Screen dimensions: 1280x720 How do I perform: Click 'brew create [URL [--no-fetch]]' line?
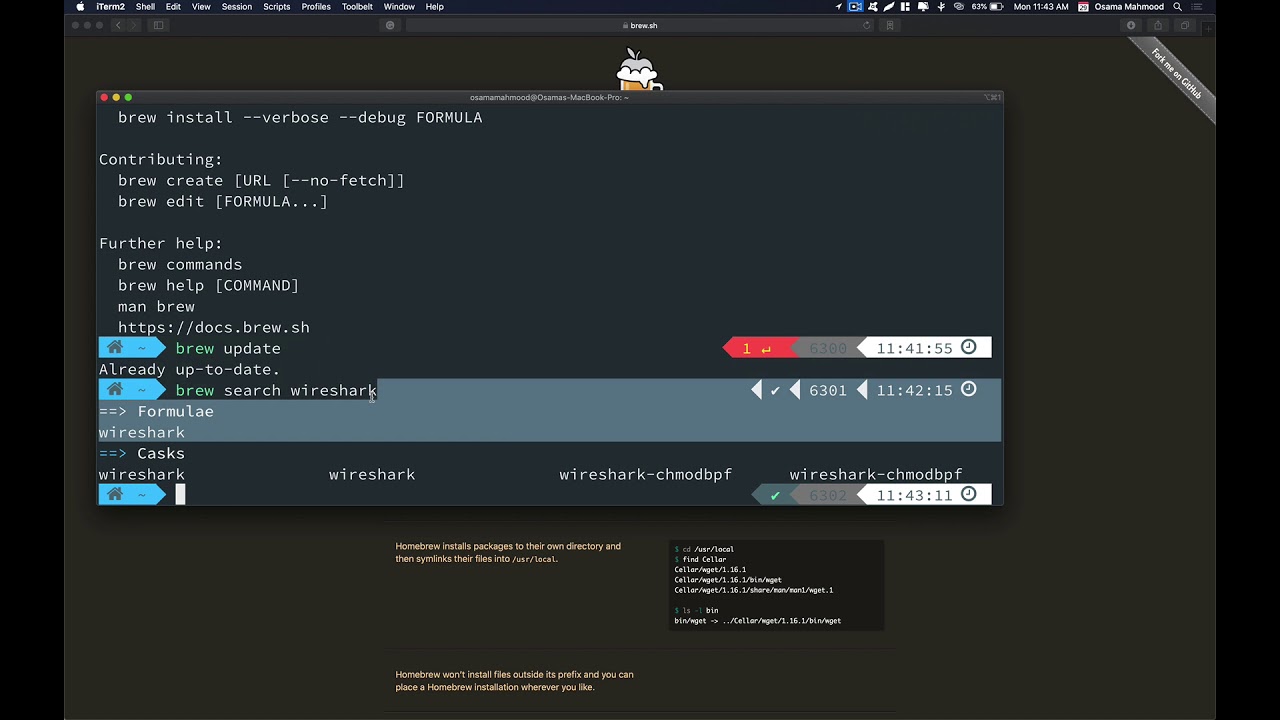(x=261, y=181)
